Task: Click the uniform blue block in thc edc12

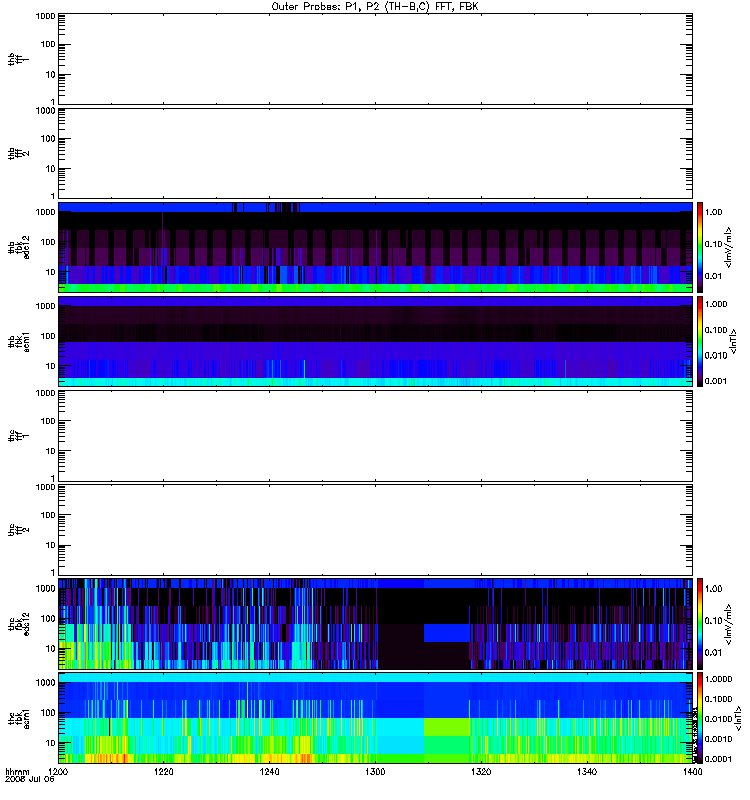Action: pyautogui.click(x=446, y=633)
